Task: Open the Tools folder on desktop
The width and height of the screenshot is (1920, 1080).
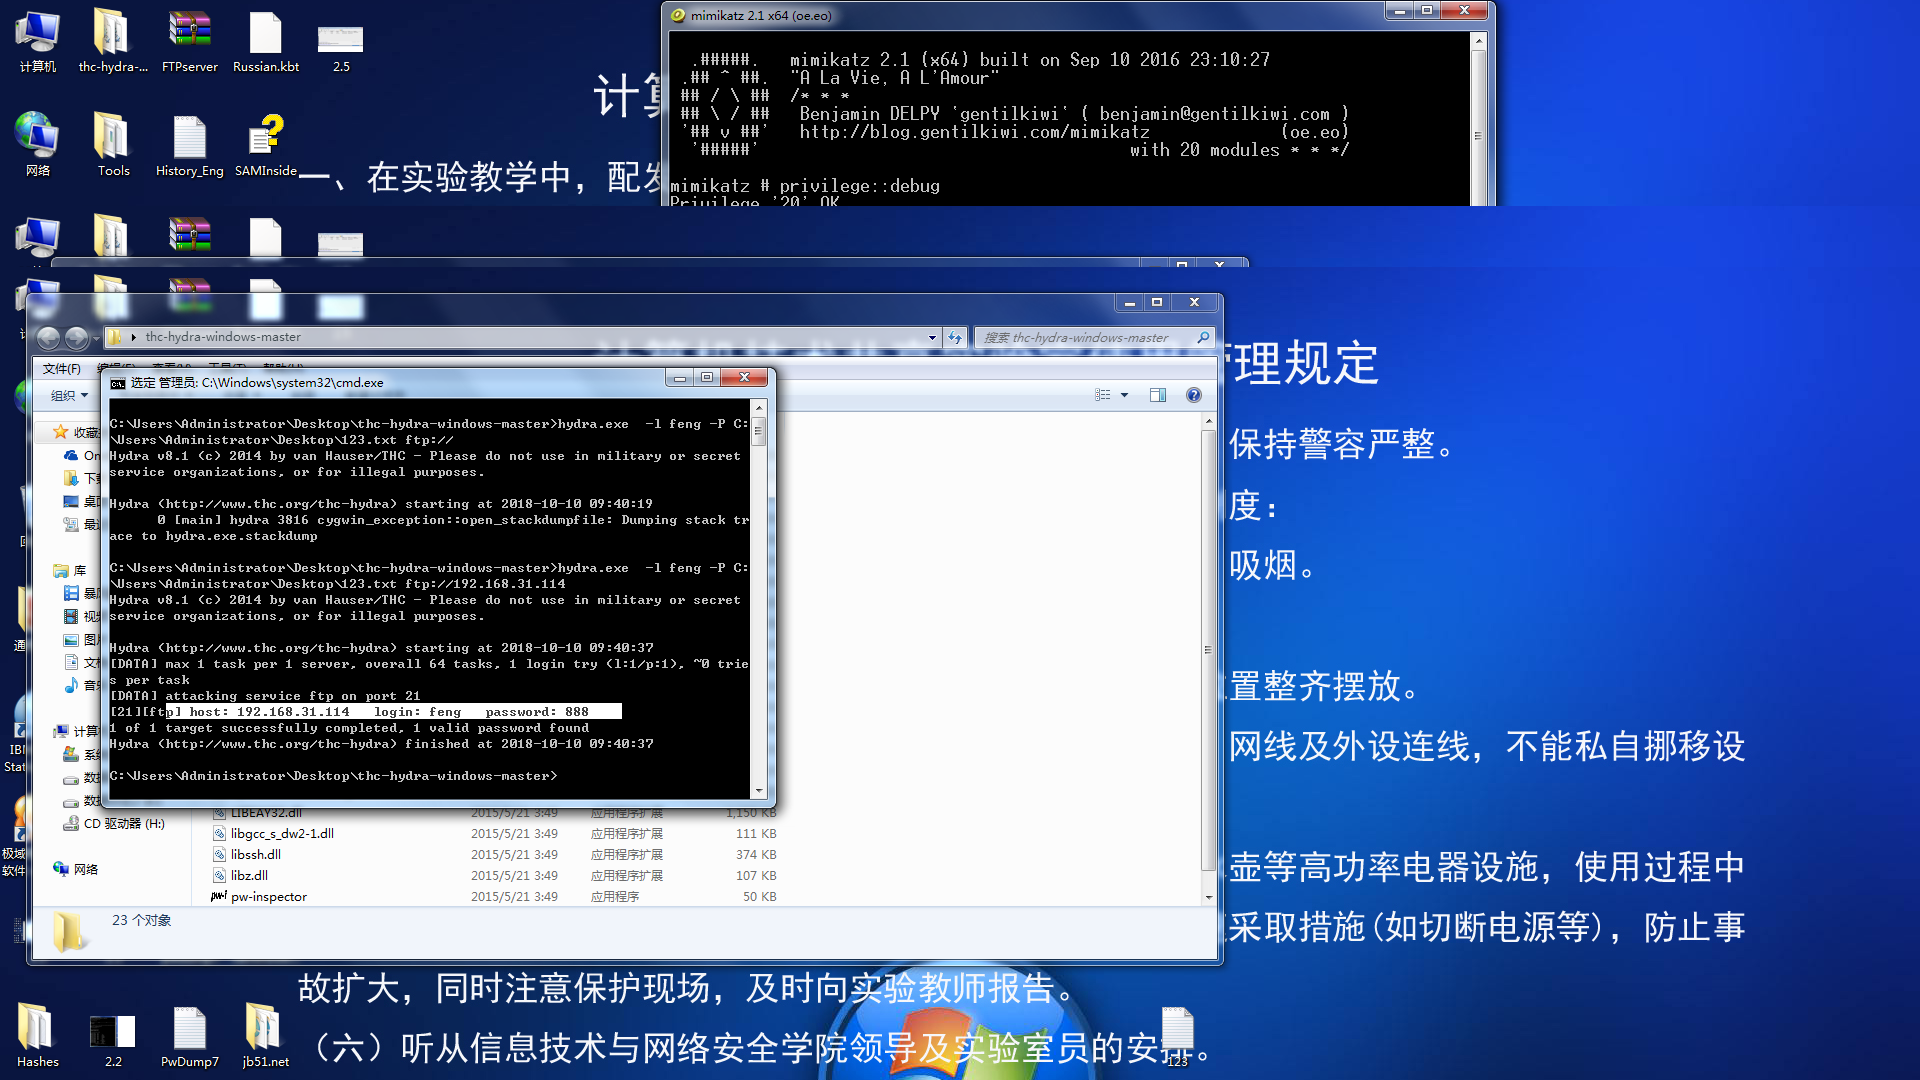Action: 113,145
